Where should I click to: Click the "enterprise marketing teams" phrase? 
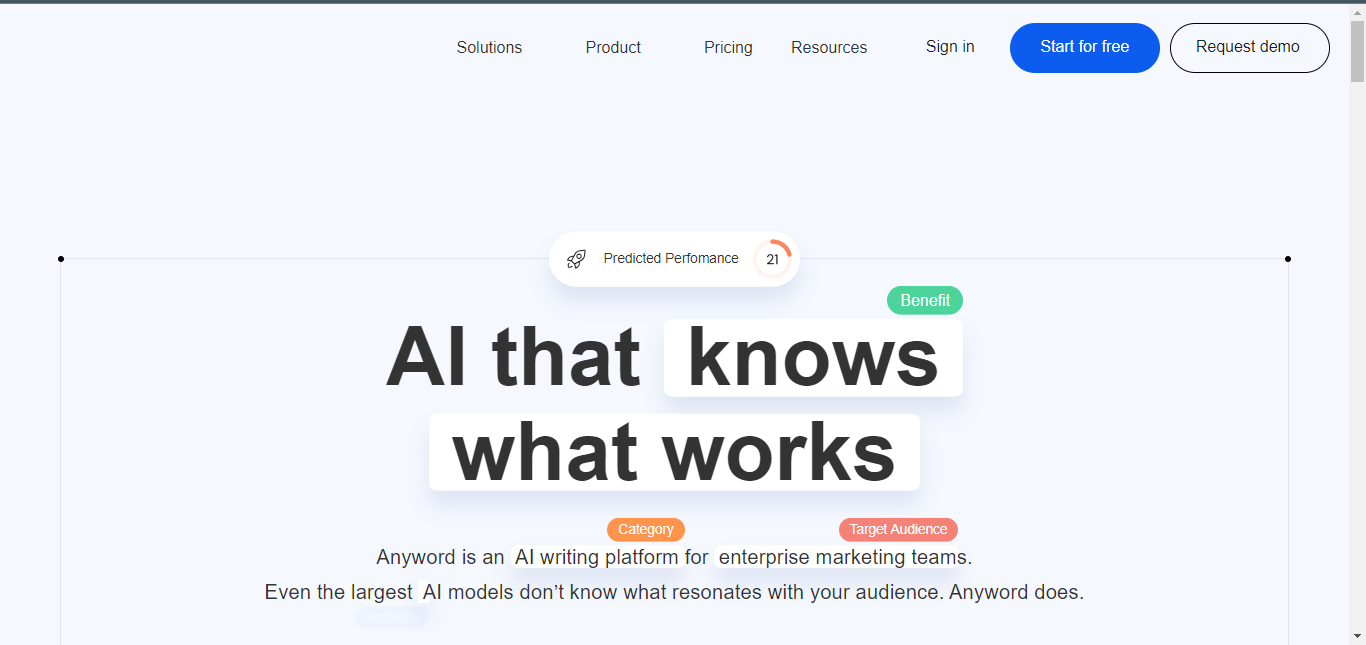click(x=843, y=557)
